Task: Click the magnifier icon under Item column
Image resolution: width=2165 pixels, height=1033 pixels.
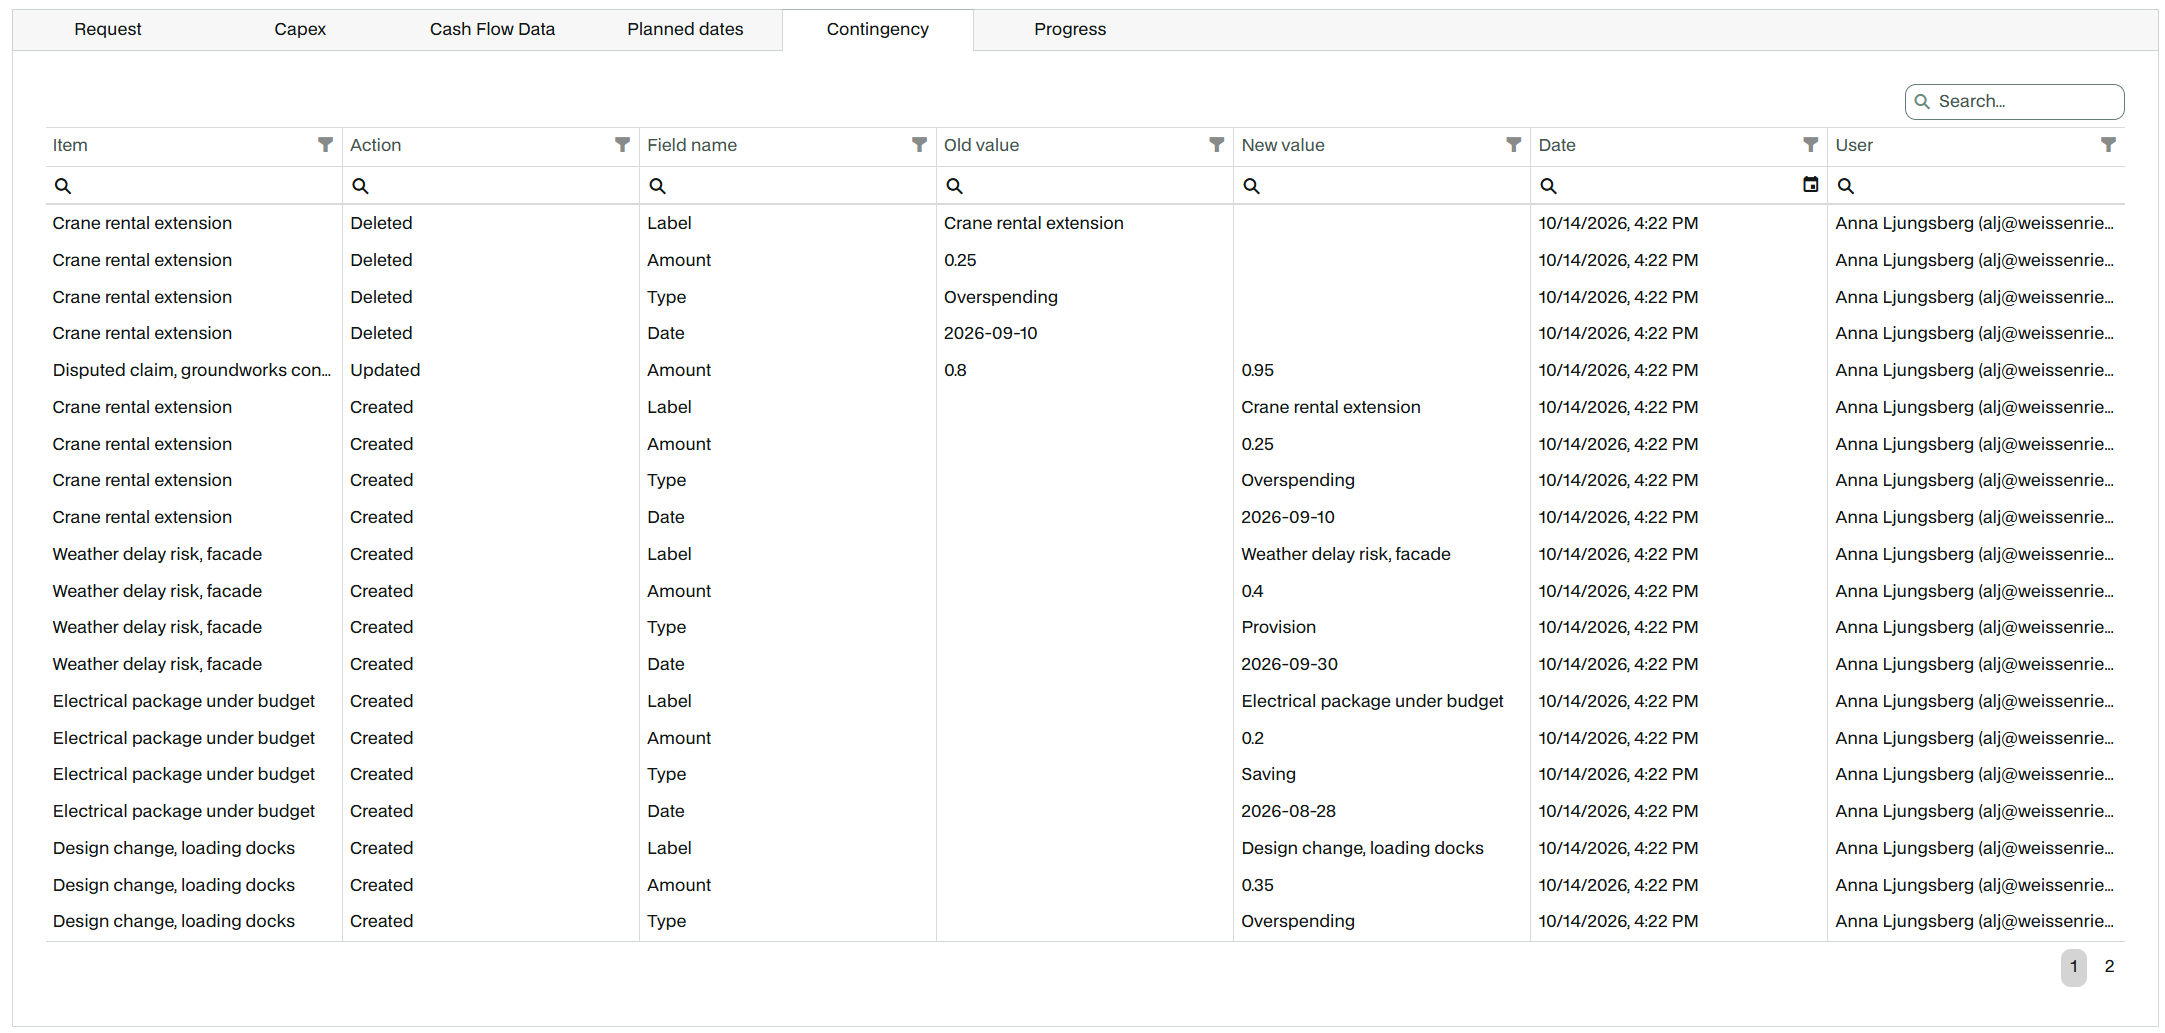Action: [62, 186]
